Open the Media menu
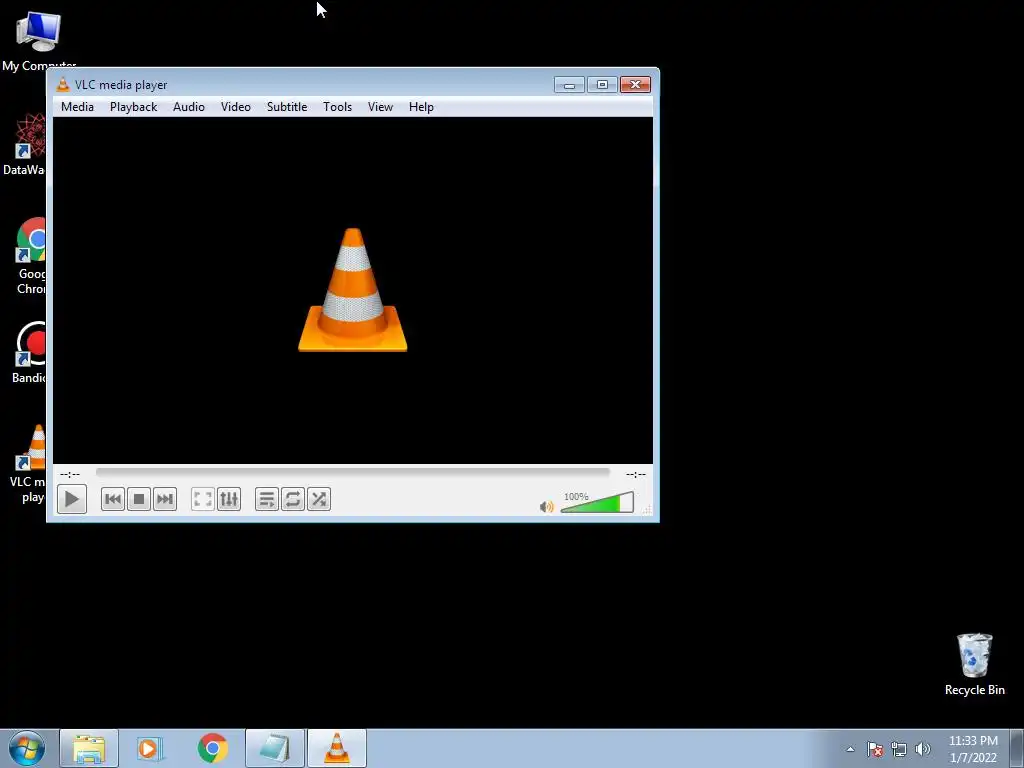 [x=77, y=107]
